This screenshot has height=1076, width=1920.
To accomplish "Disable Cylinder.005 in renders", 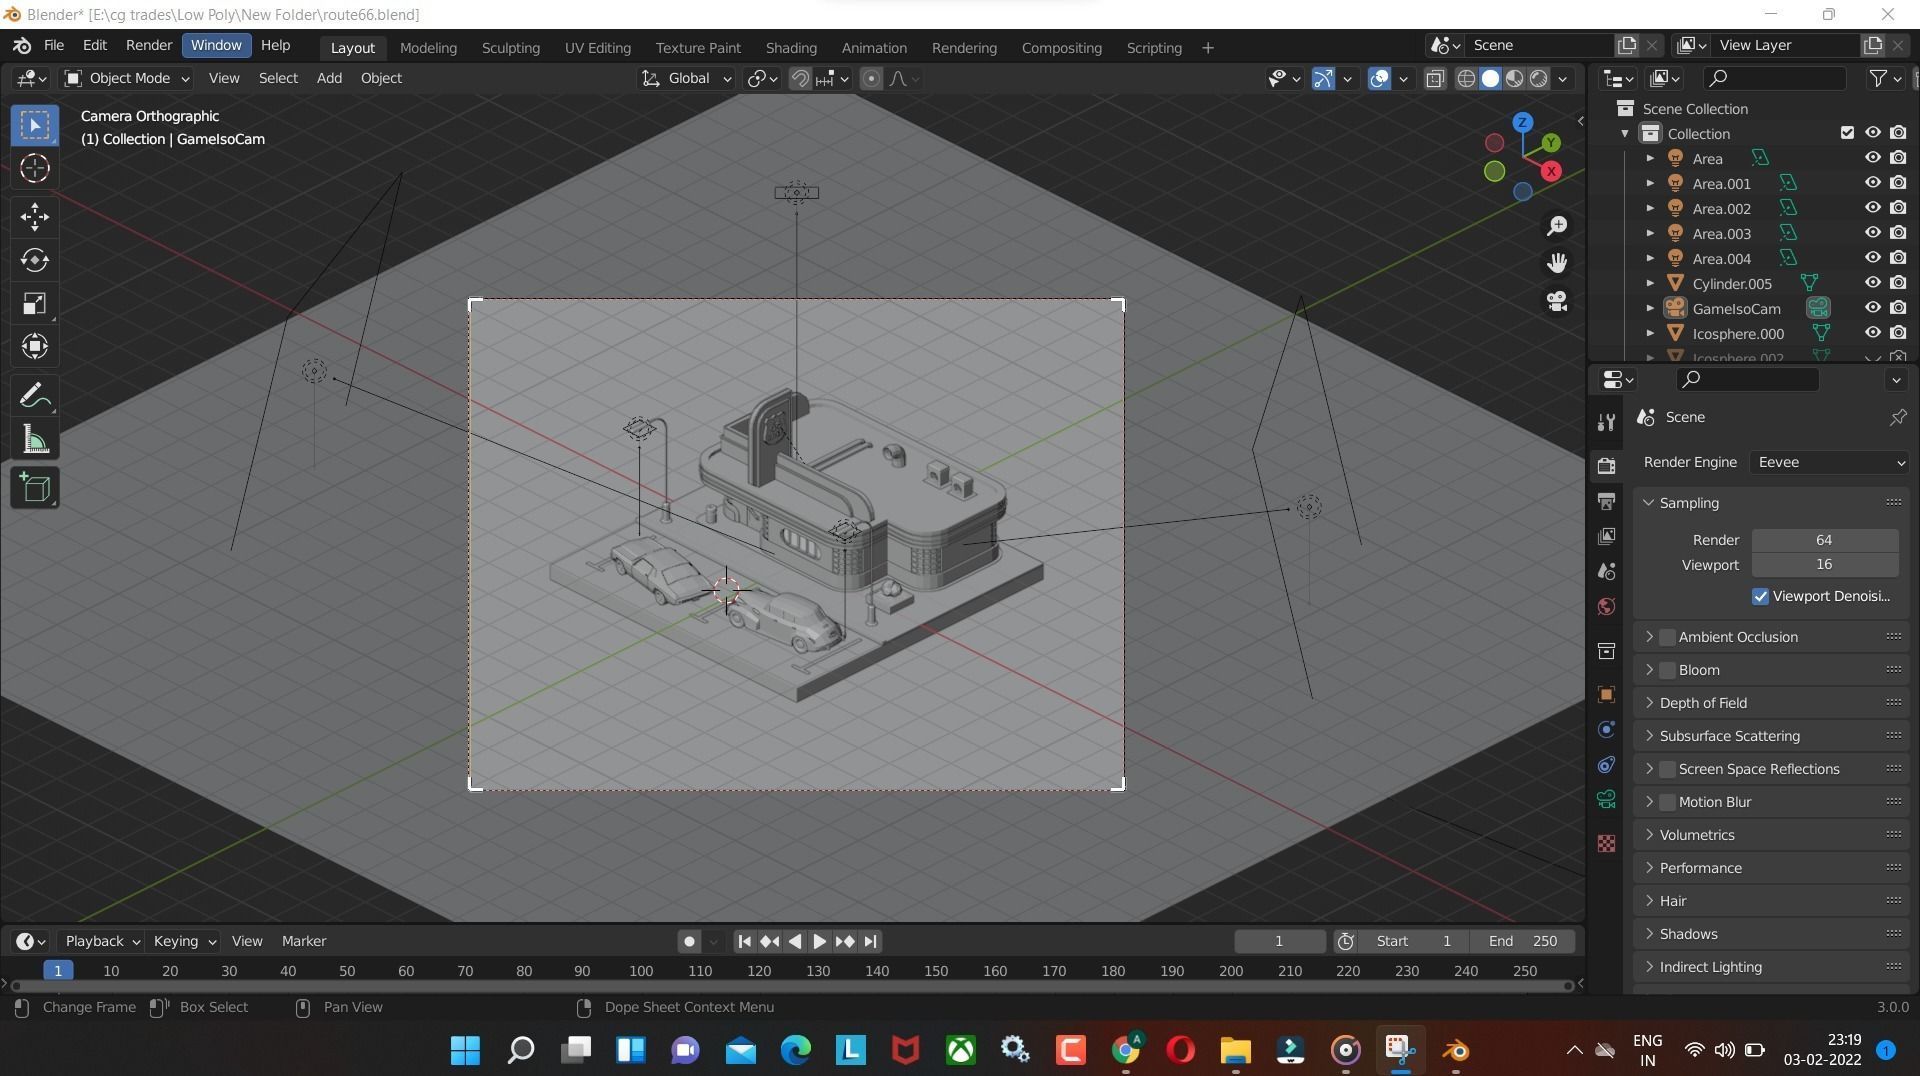I will [1898, 283].
